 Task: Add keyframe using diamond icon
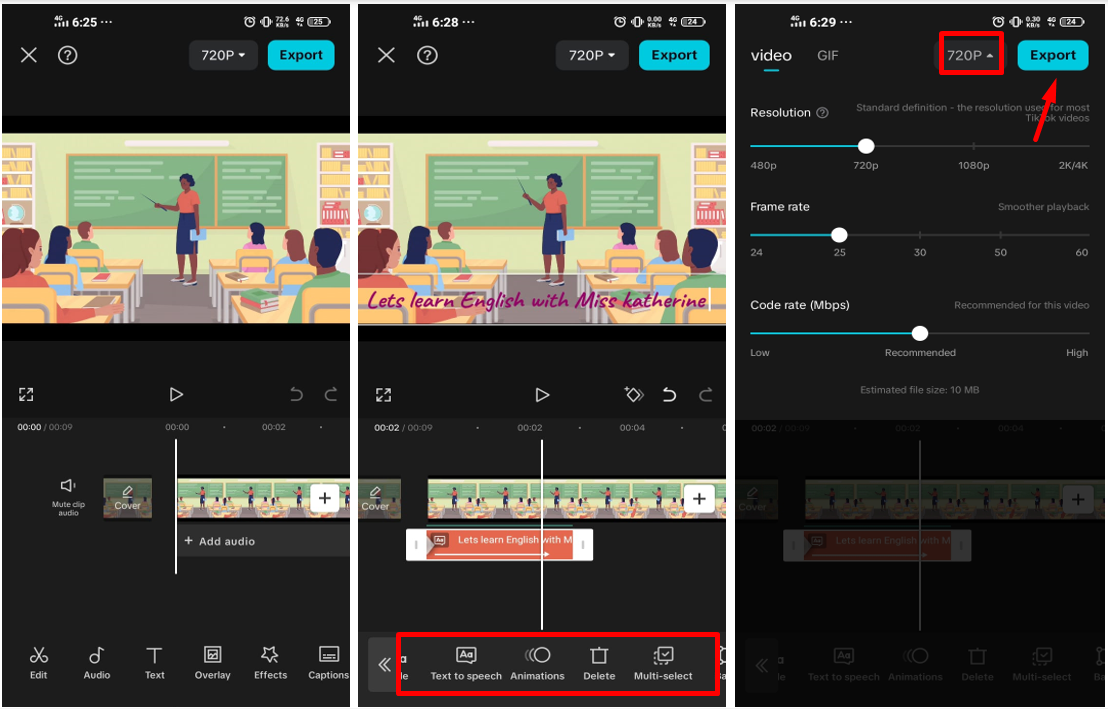click(634, 394)
